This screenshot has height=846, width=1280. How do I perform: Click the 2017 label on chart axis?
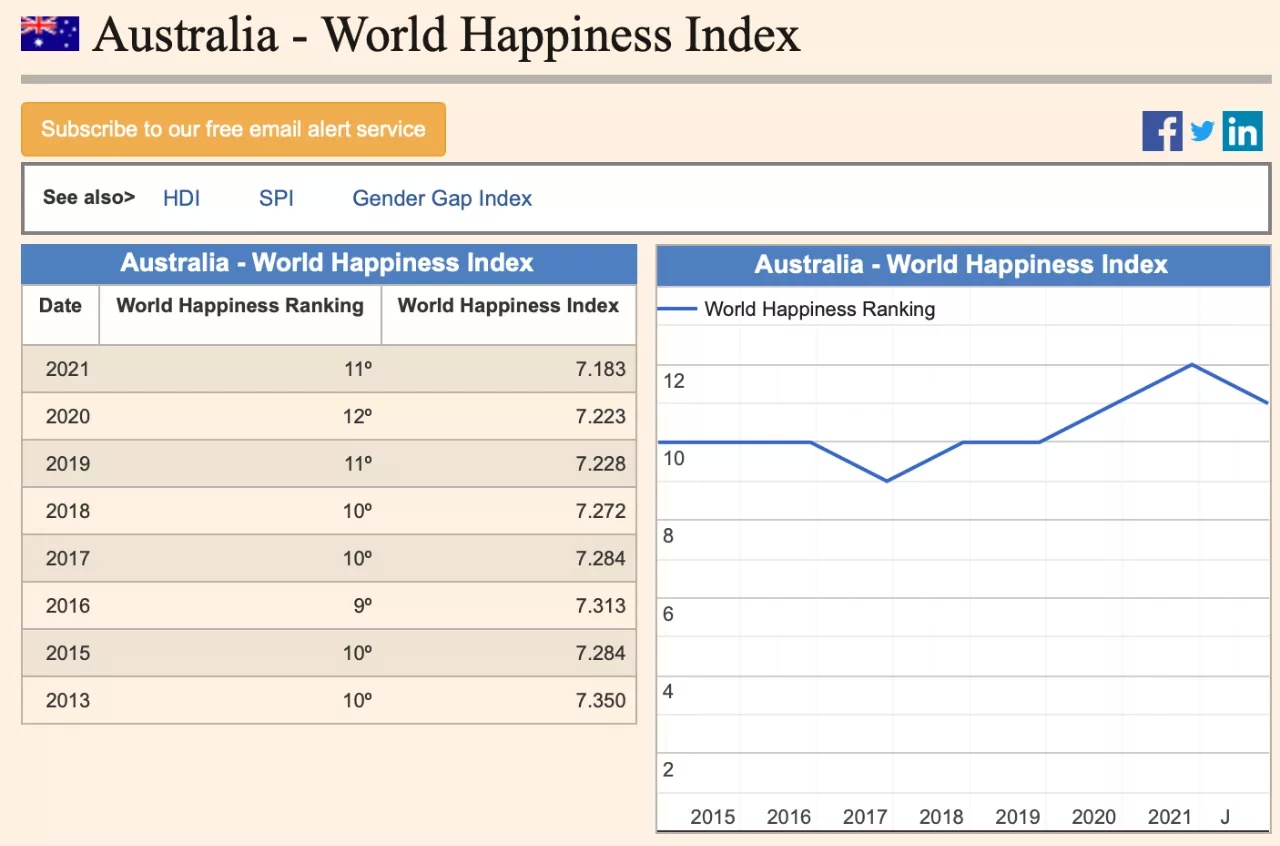coord(865,817)
